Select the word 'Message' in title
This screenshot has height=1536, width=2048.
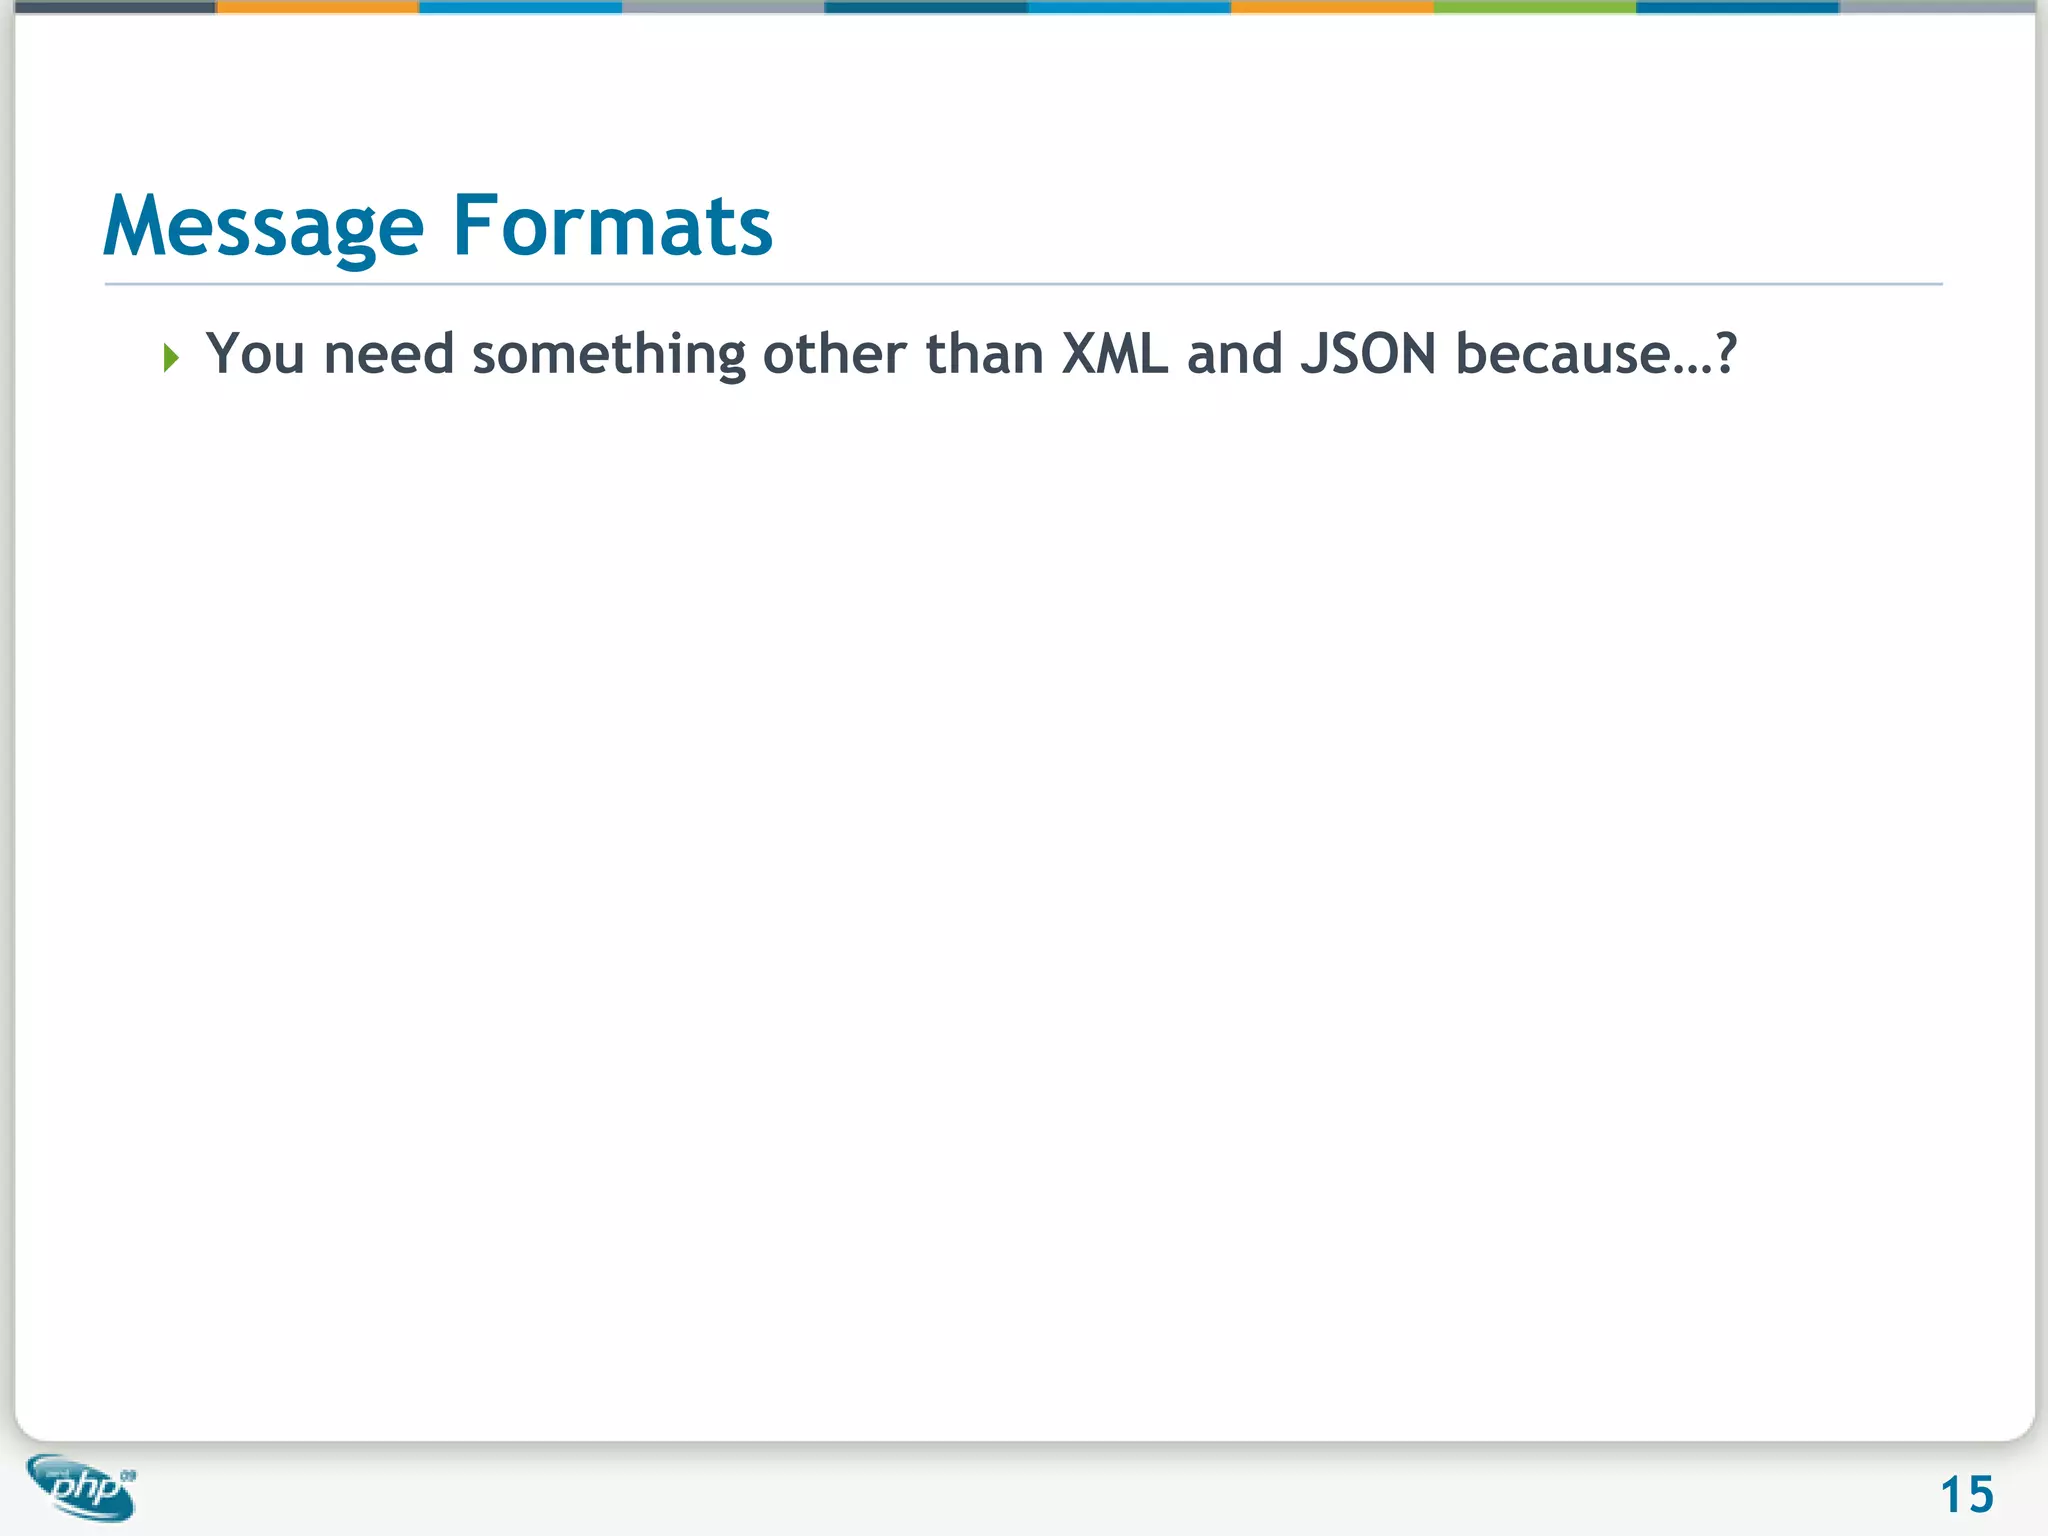264,228
